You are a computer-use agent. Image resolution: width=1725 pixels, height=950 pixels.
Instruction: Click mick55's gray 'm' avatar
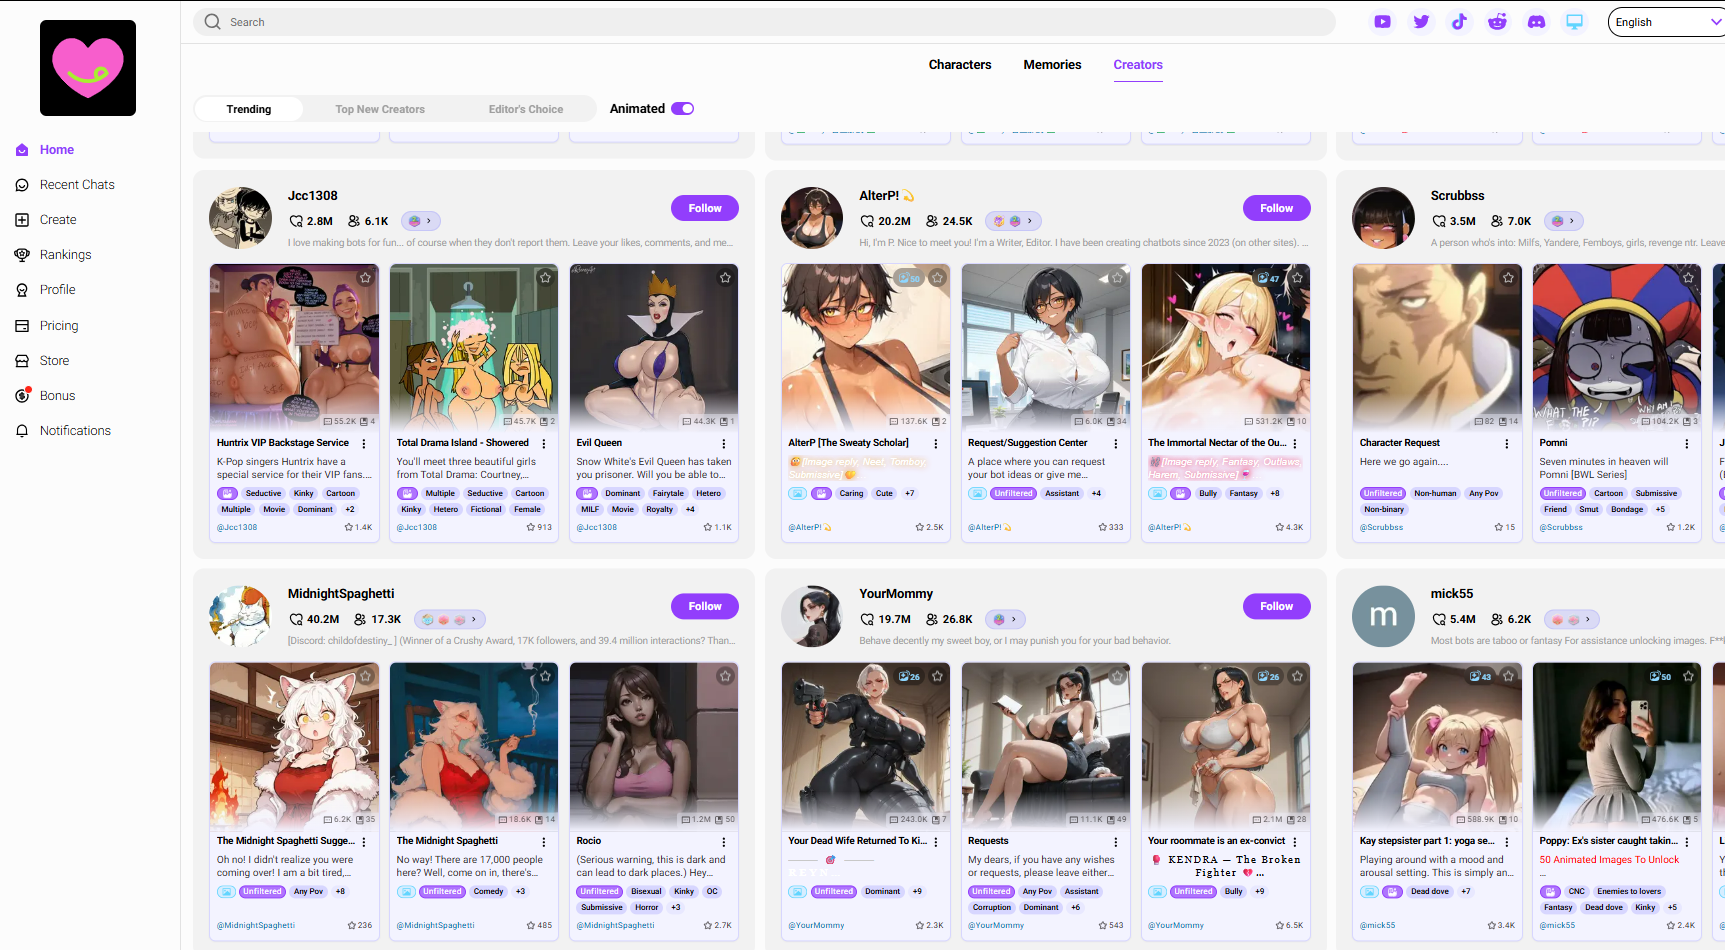pos(1383,616)
